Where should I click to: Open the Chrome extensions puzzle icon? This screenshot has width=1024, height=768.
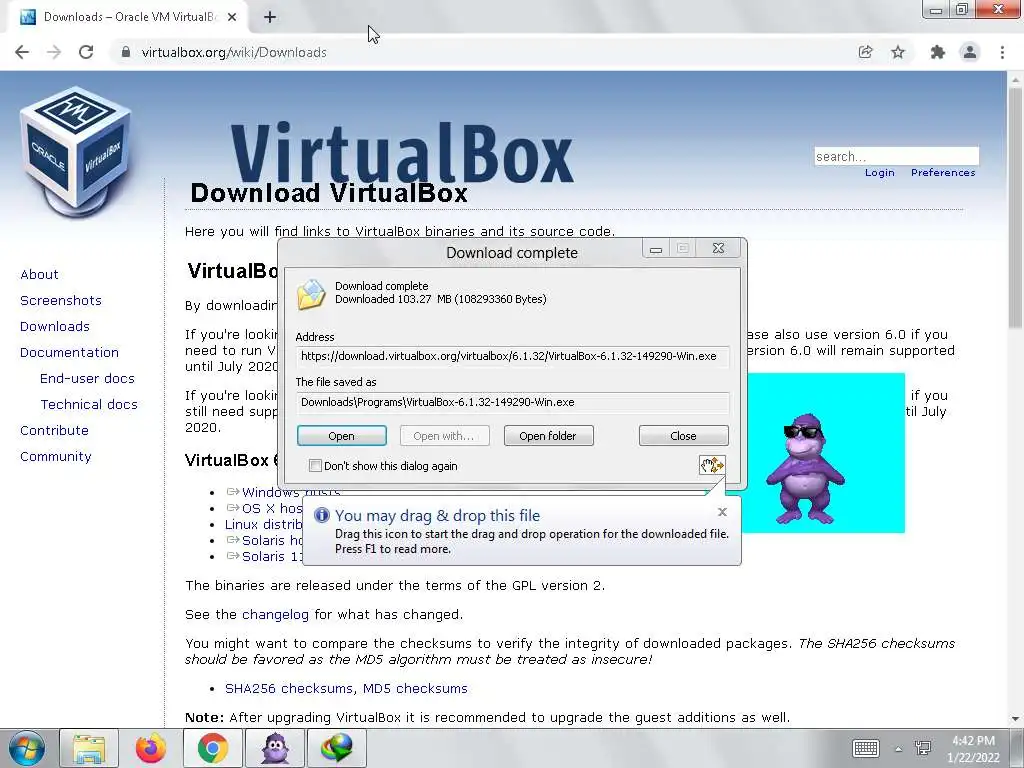pos(938,52)
